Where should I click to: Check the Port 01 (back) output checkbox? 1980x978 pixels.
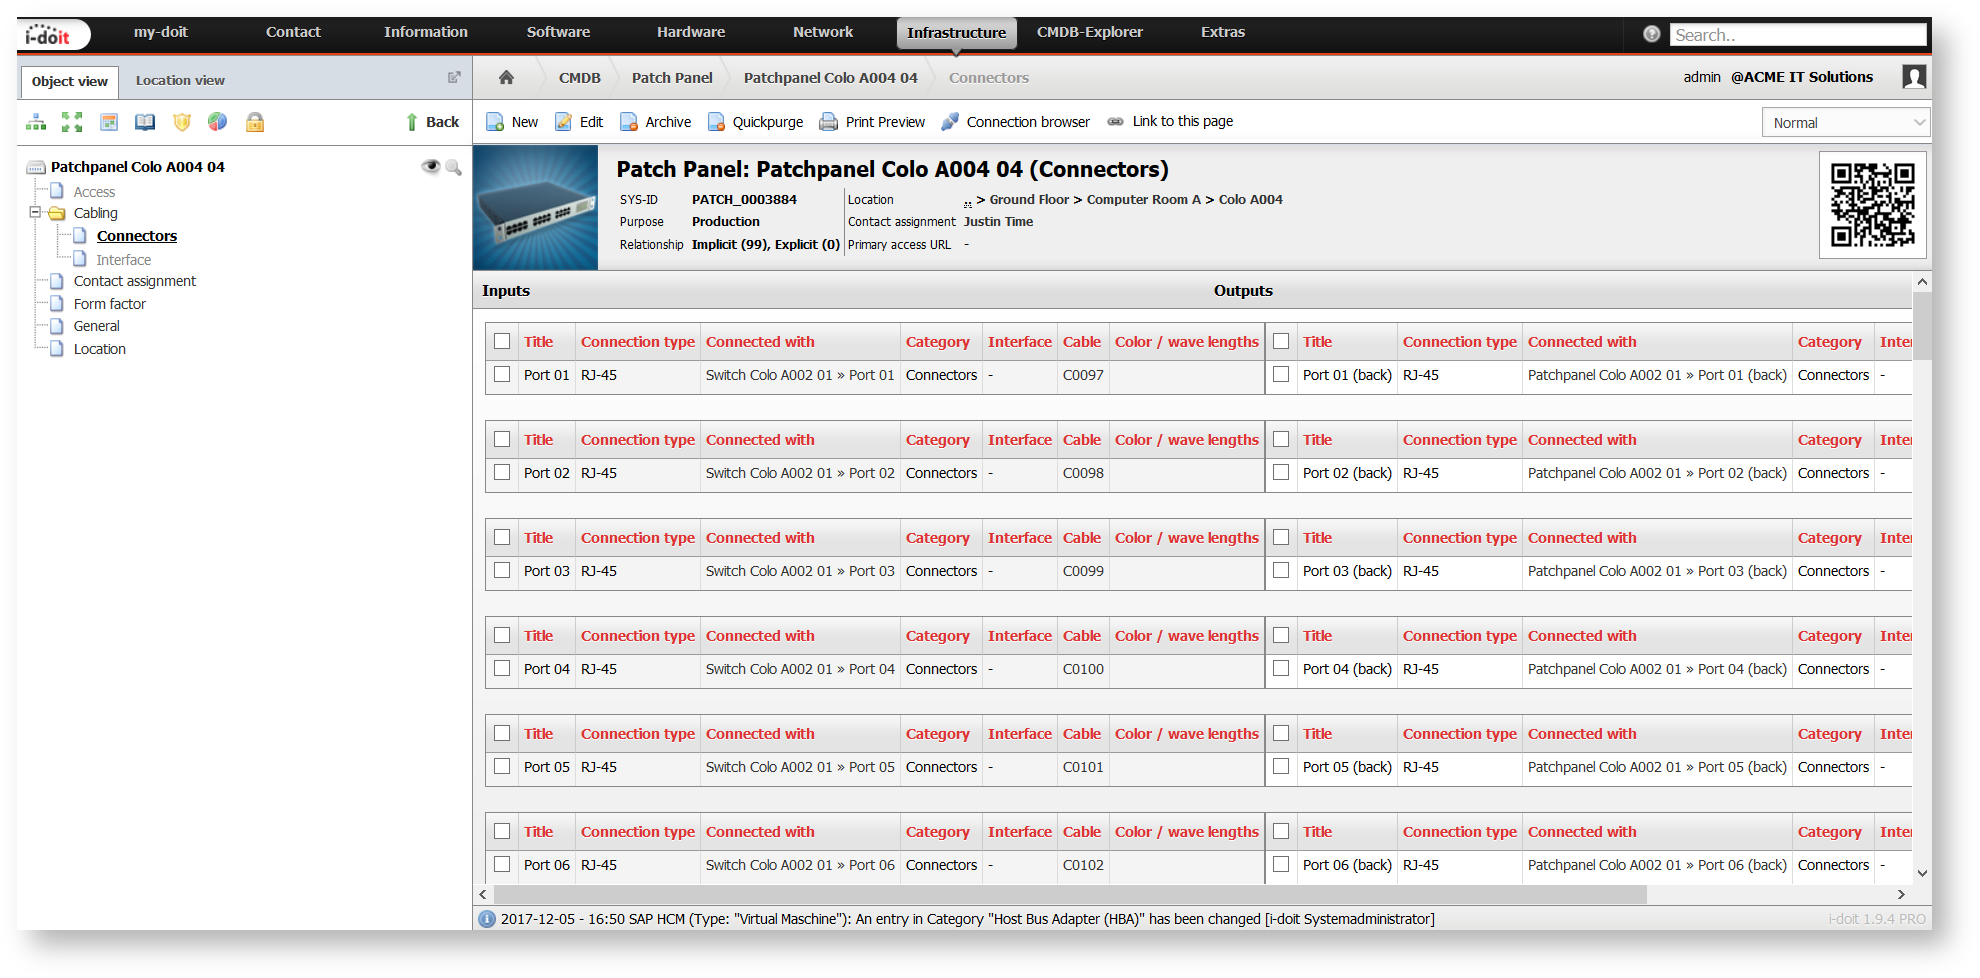(1281, 374)
